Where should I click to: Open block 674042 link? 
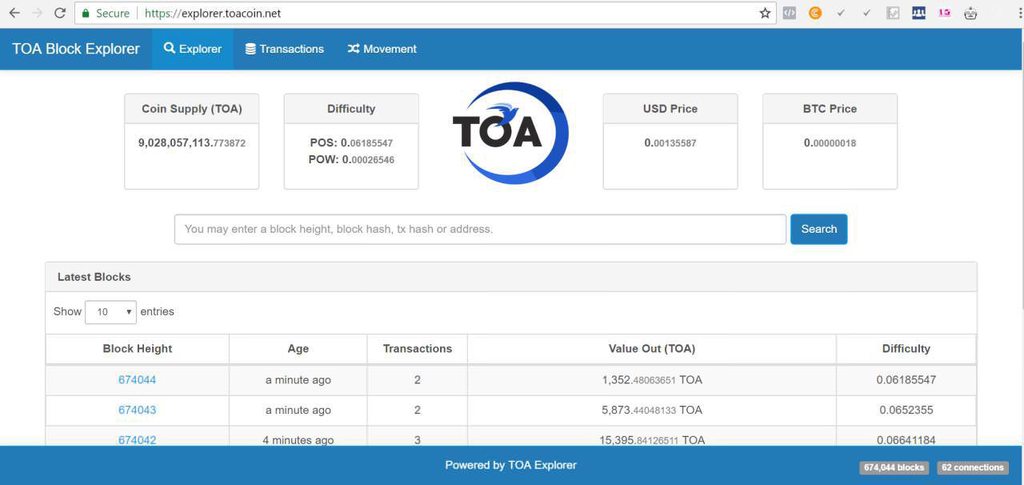tap(137, 440)
